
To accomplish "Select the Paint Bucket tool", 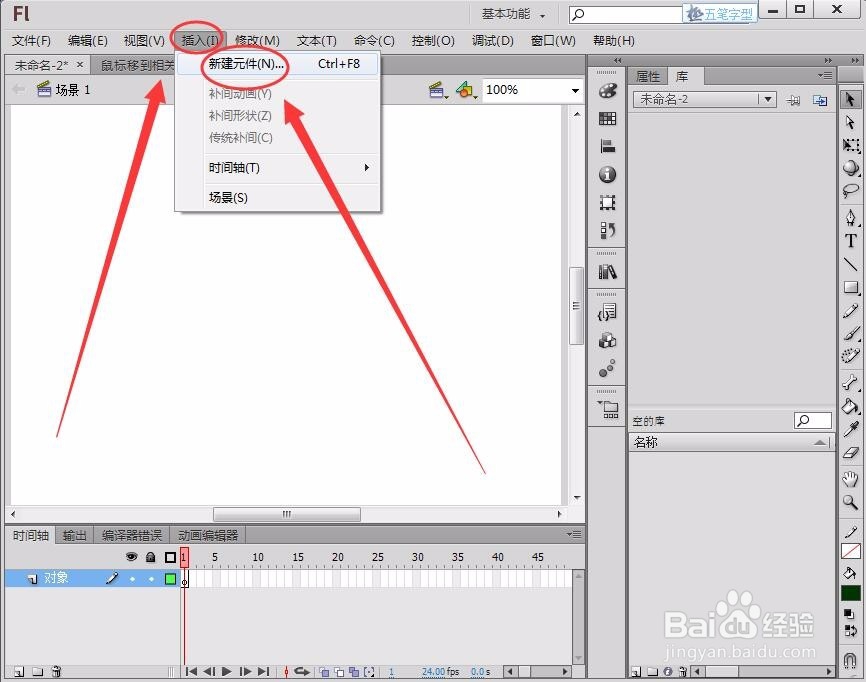I will 851,406.
